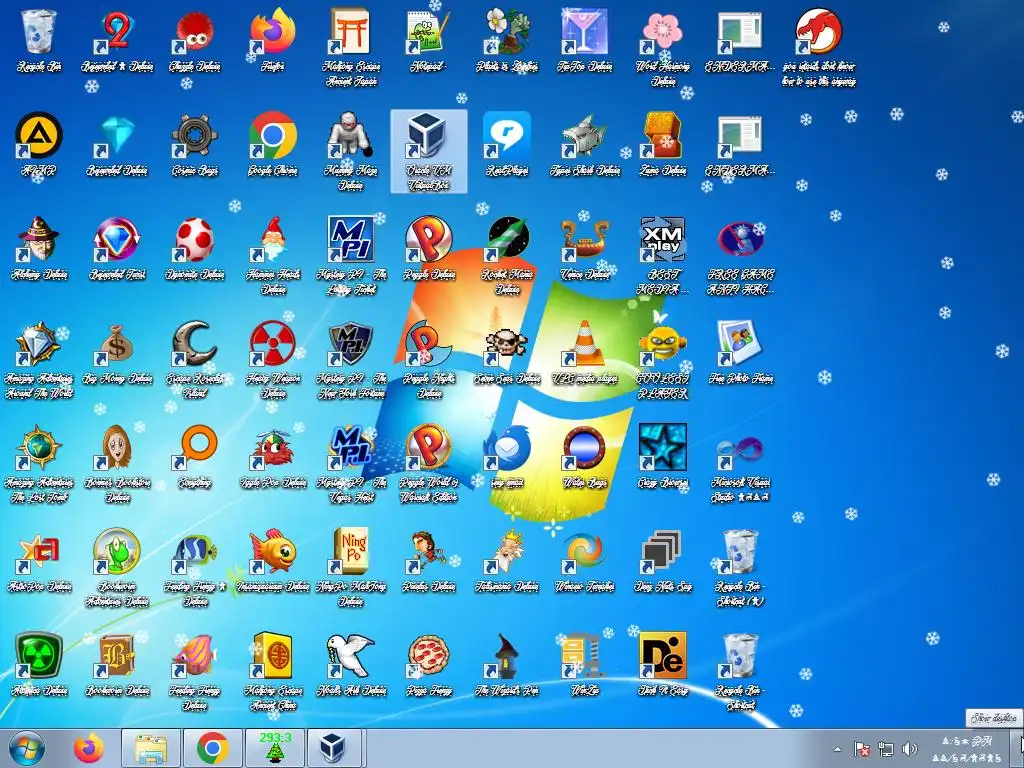Screen dimensions: 1024x768
Task: Switch to Google Chrome taskbar button
Action: 212,748
